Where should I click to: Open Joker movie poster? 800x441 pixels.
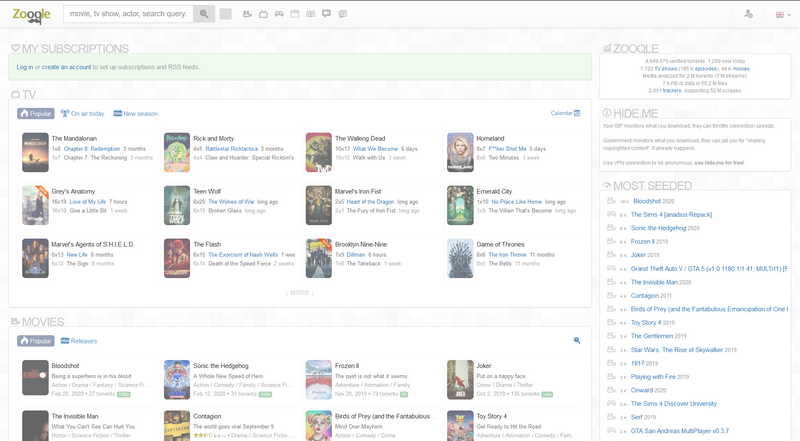click(x=460, y=380)
